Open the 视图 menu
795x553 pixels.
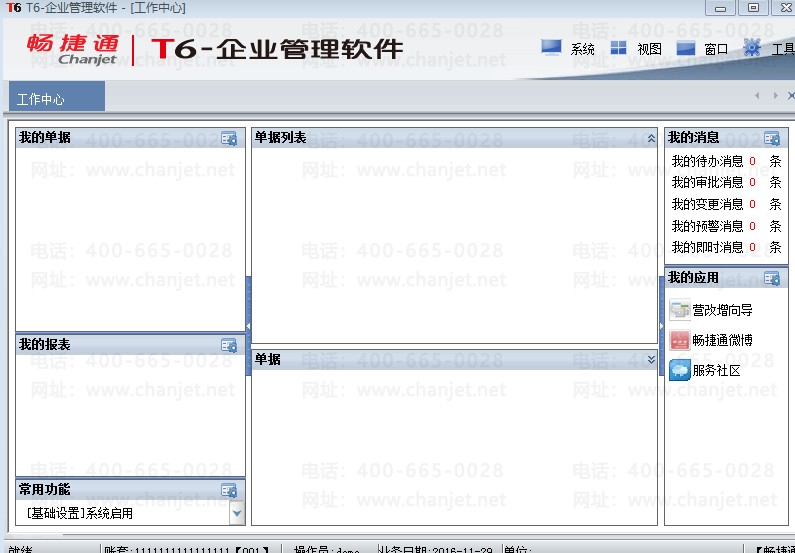tap(649, 49)
